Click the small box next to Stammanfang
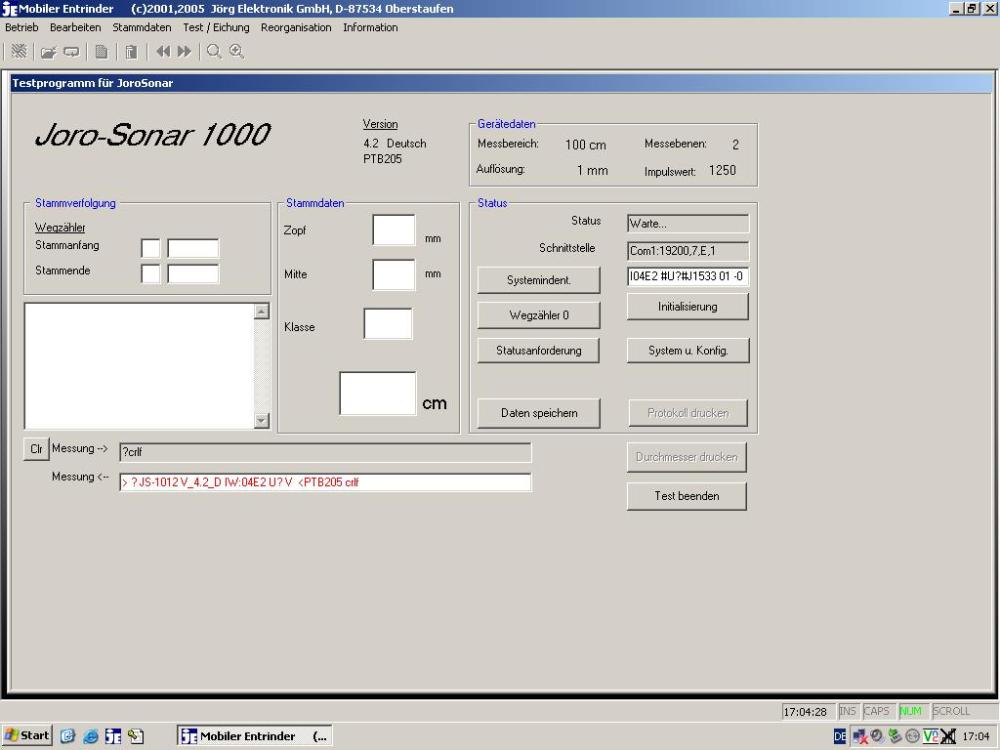The image size is (1000, 750). click(151, 248)
